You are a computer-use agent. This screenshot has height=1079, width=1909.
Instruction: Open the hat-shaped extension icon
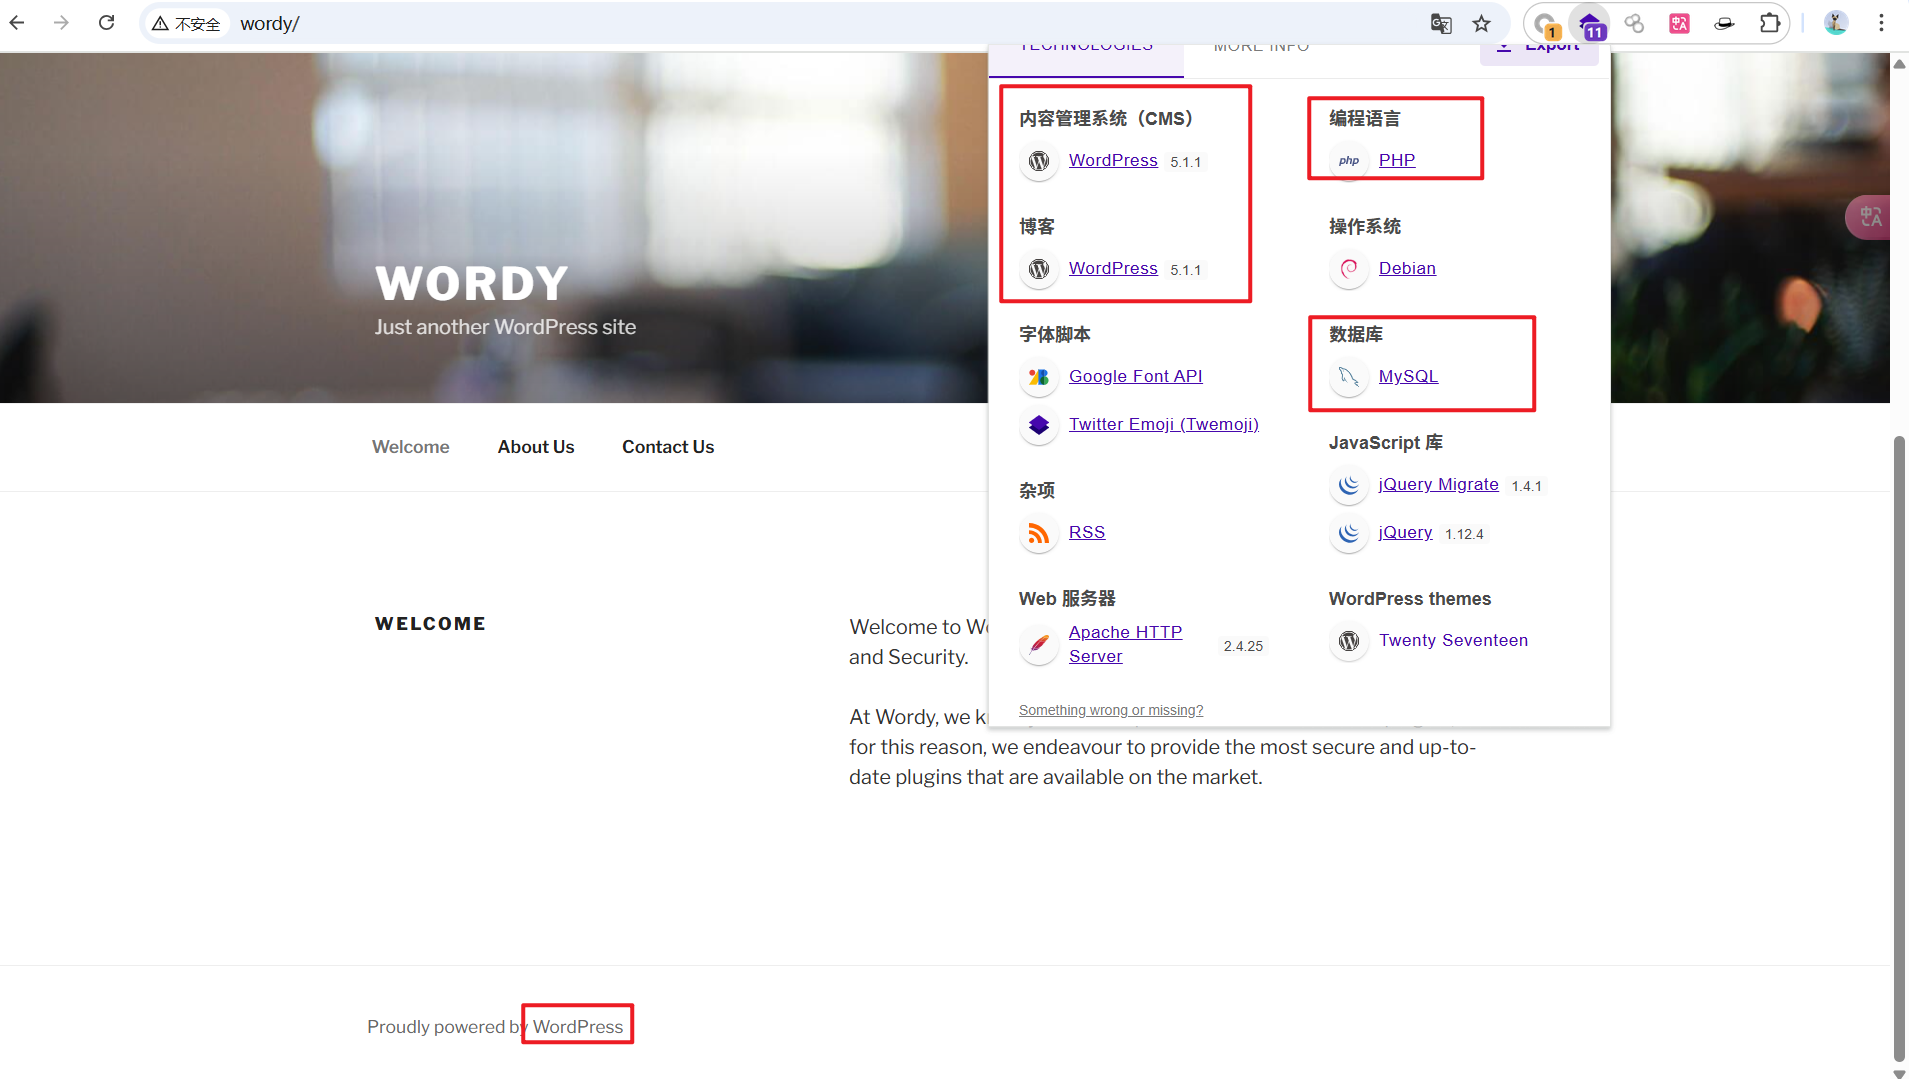click(x=1725, y=24)
